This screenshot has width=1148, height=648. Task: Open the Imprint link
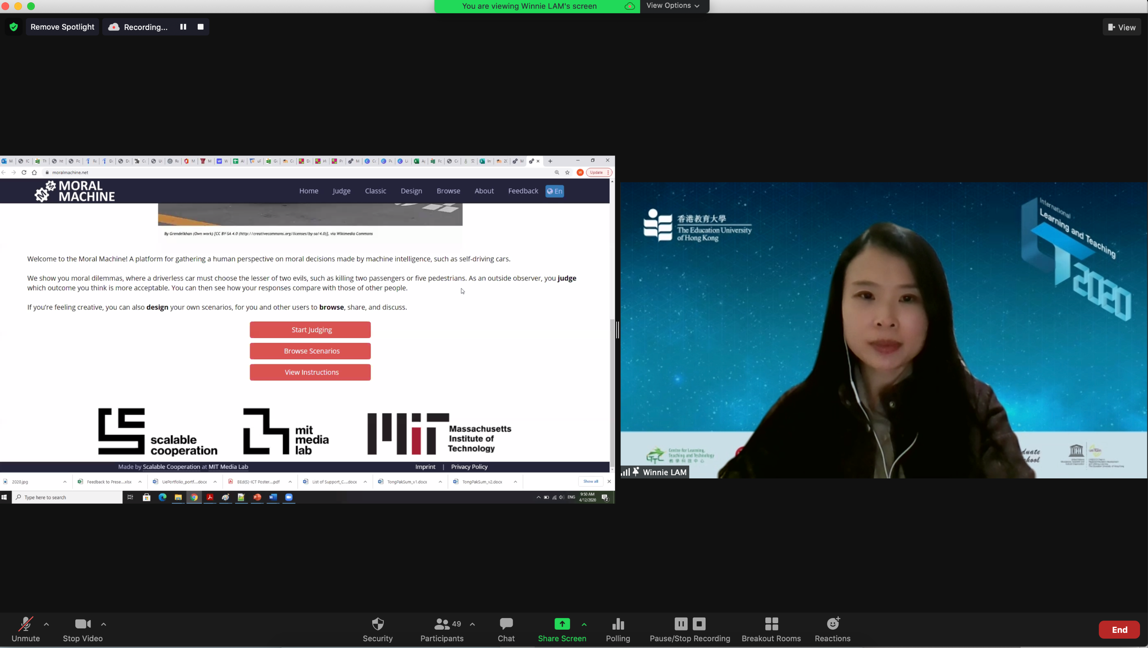click(425, 466)
